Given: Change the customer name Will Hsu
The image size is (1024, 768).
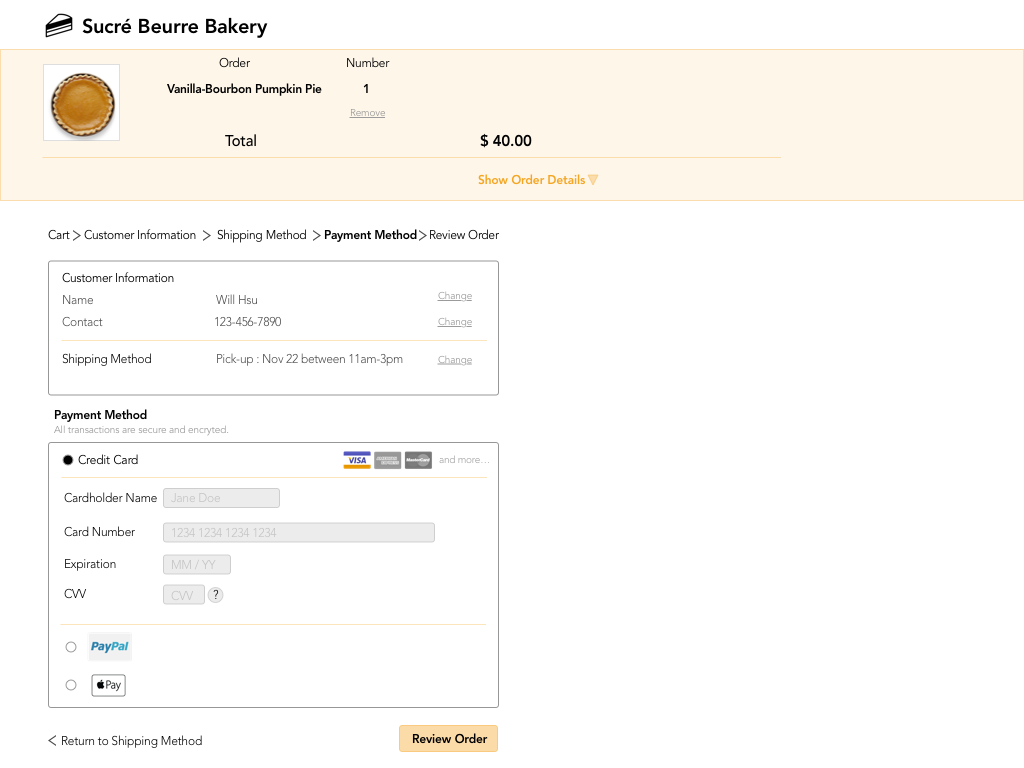Looking at the screenshot, I should pyautogui.click(x=454, y=296).
